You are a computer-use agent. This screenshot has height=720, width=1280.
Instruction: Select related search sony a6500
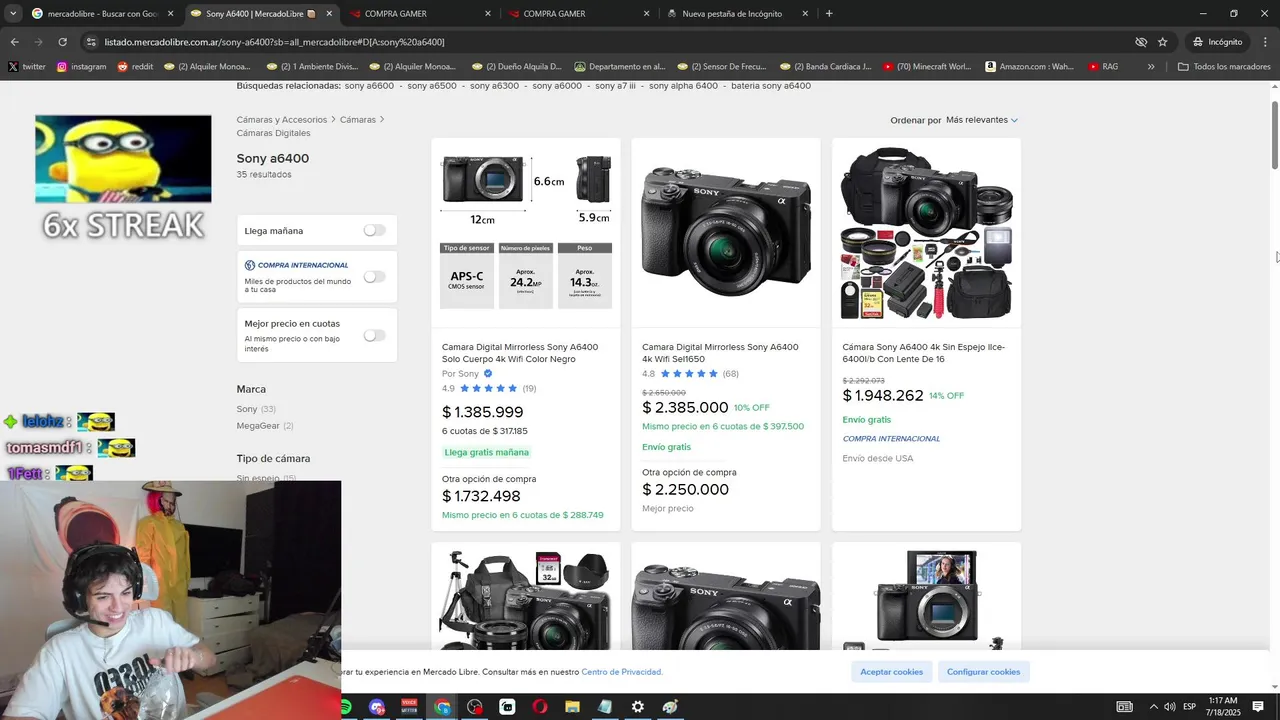pos(432,86)
